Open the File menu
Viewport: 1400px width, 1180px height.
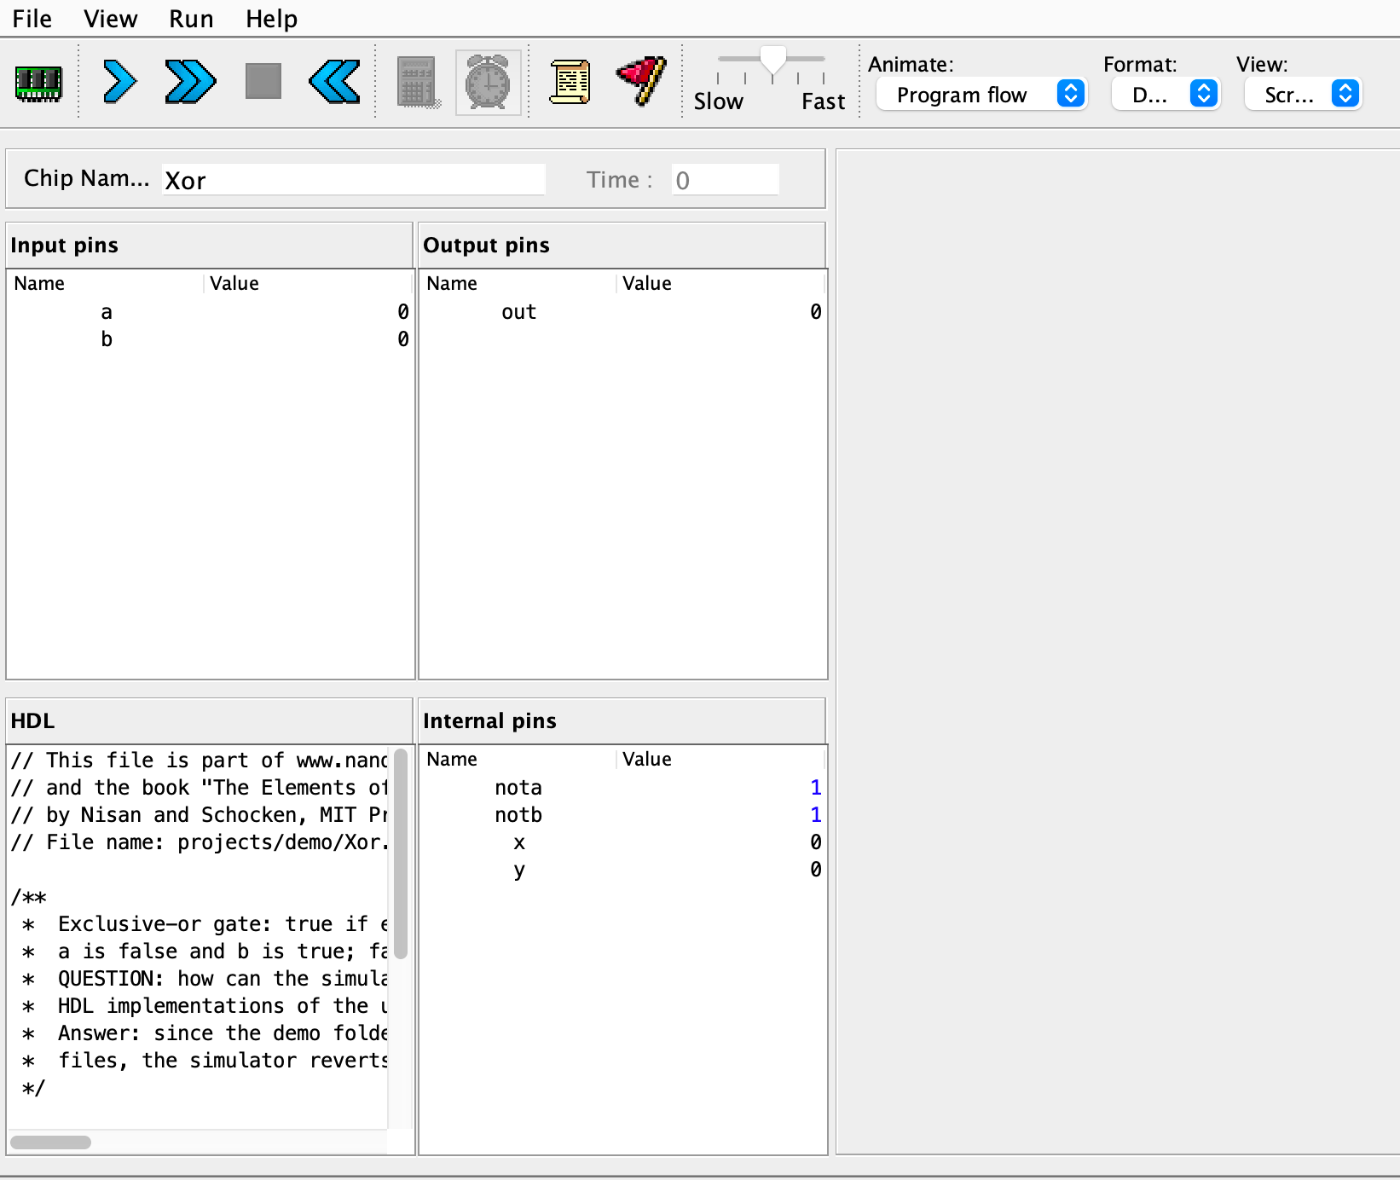pyautogui.click(x=32, y=19)
